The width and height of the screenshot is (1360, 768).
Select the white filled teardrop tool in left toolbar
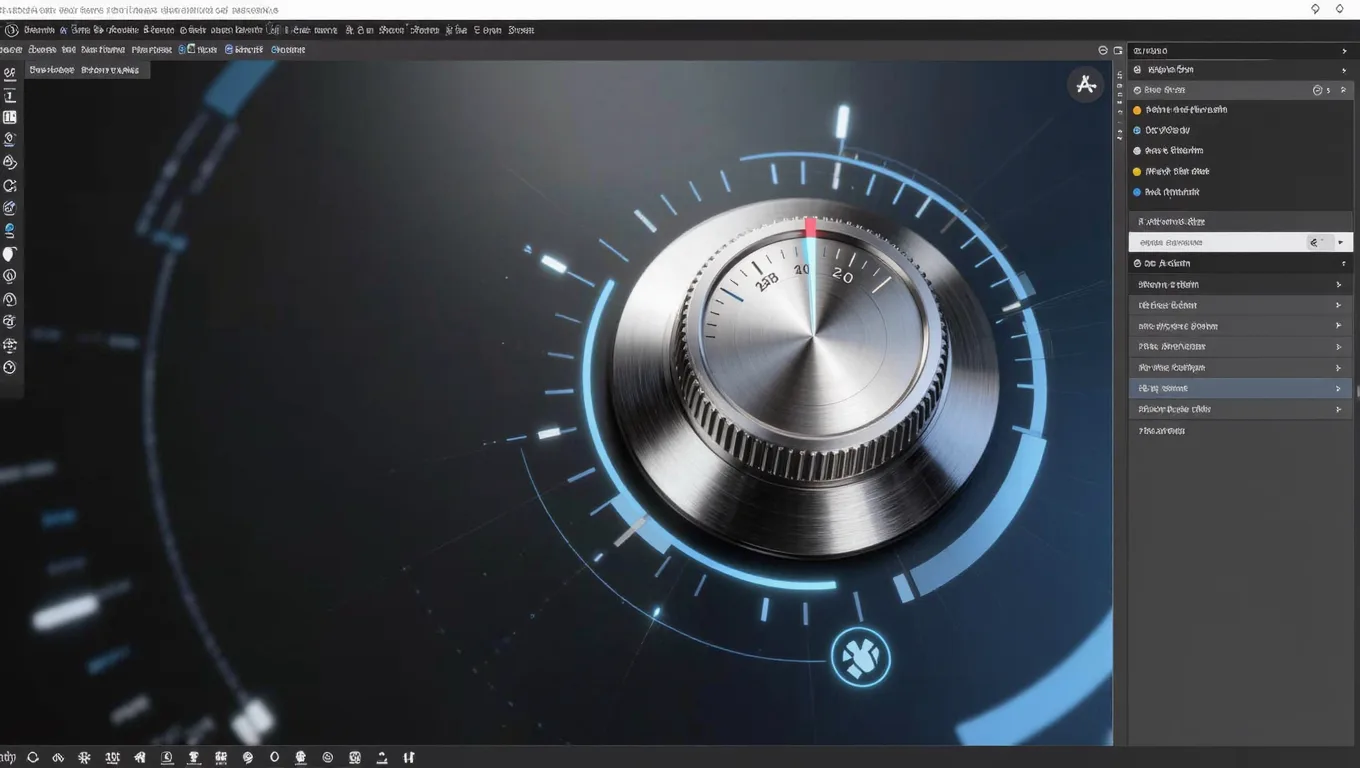[x=10, y=254]
